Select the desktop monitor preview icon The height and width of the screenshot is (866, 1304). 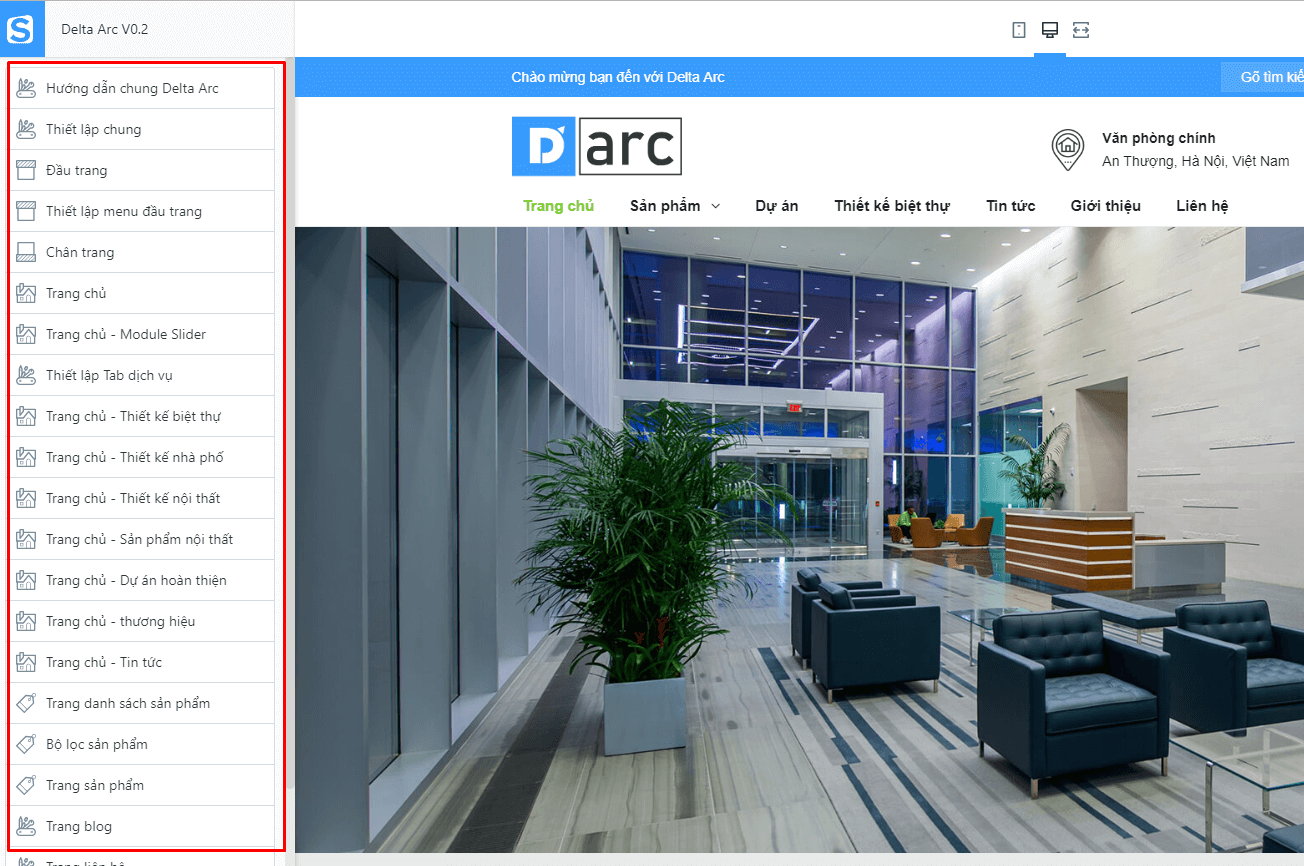[x=1050, y=30]
